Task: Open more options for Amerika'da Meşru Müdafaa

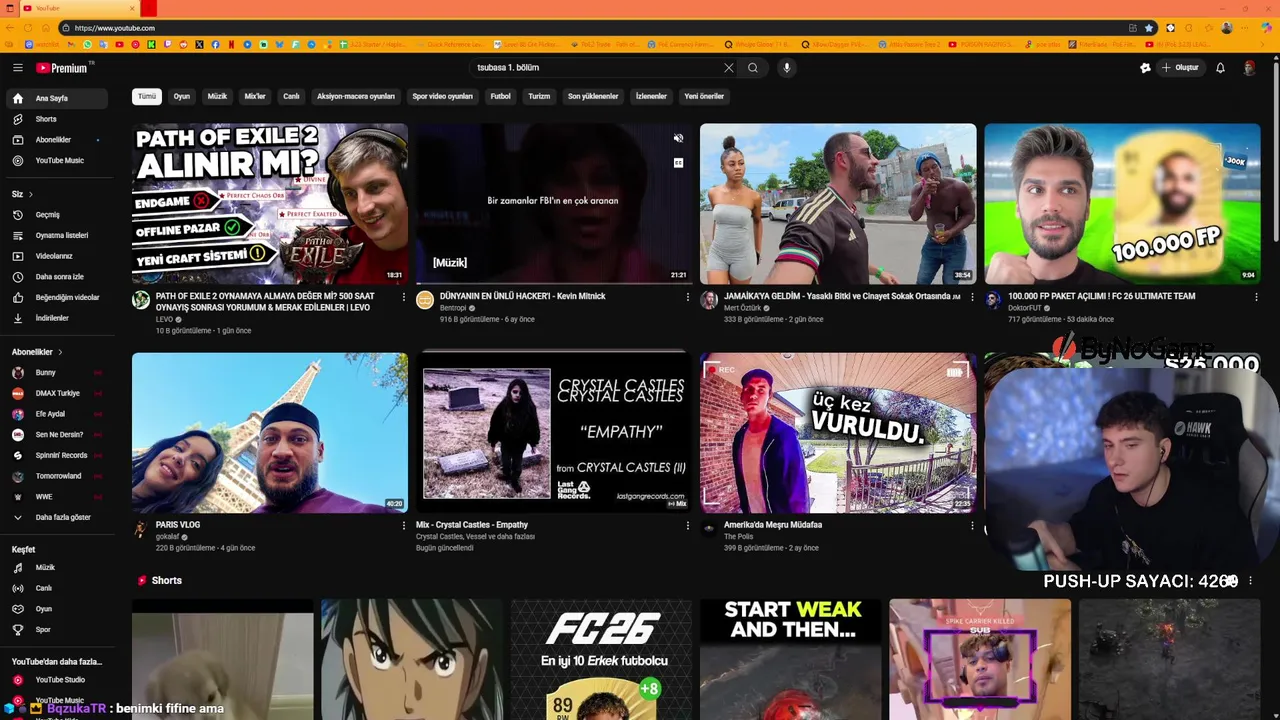Action: point(972,526)
